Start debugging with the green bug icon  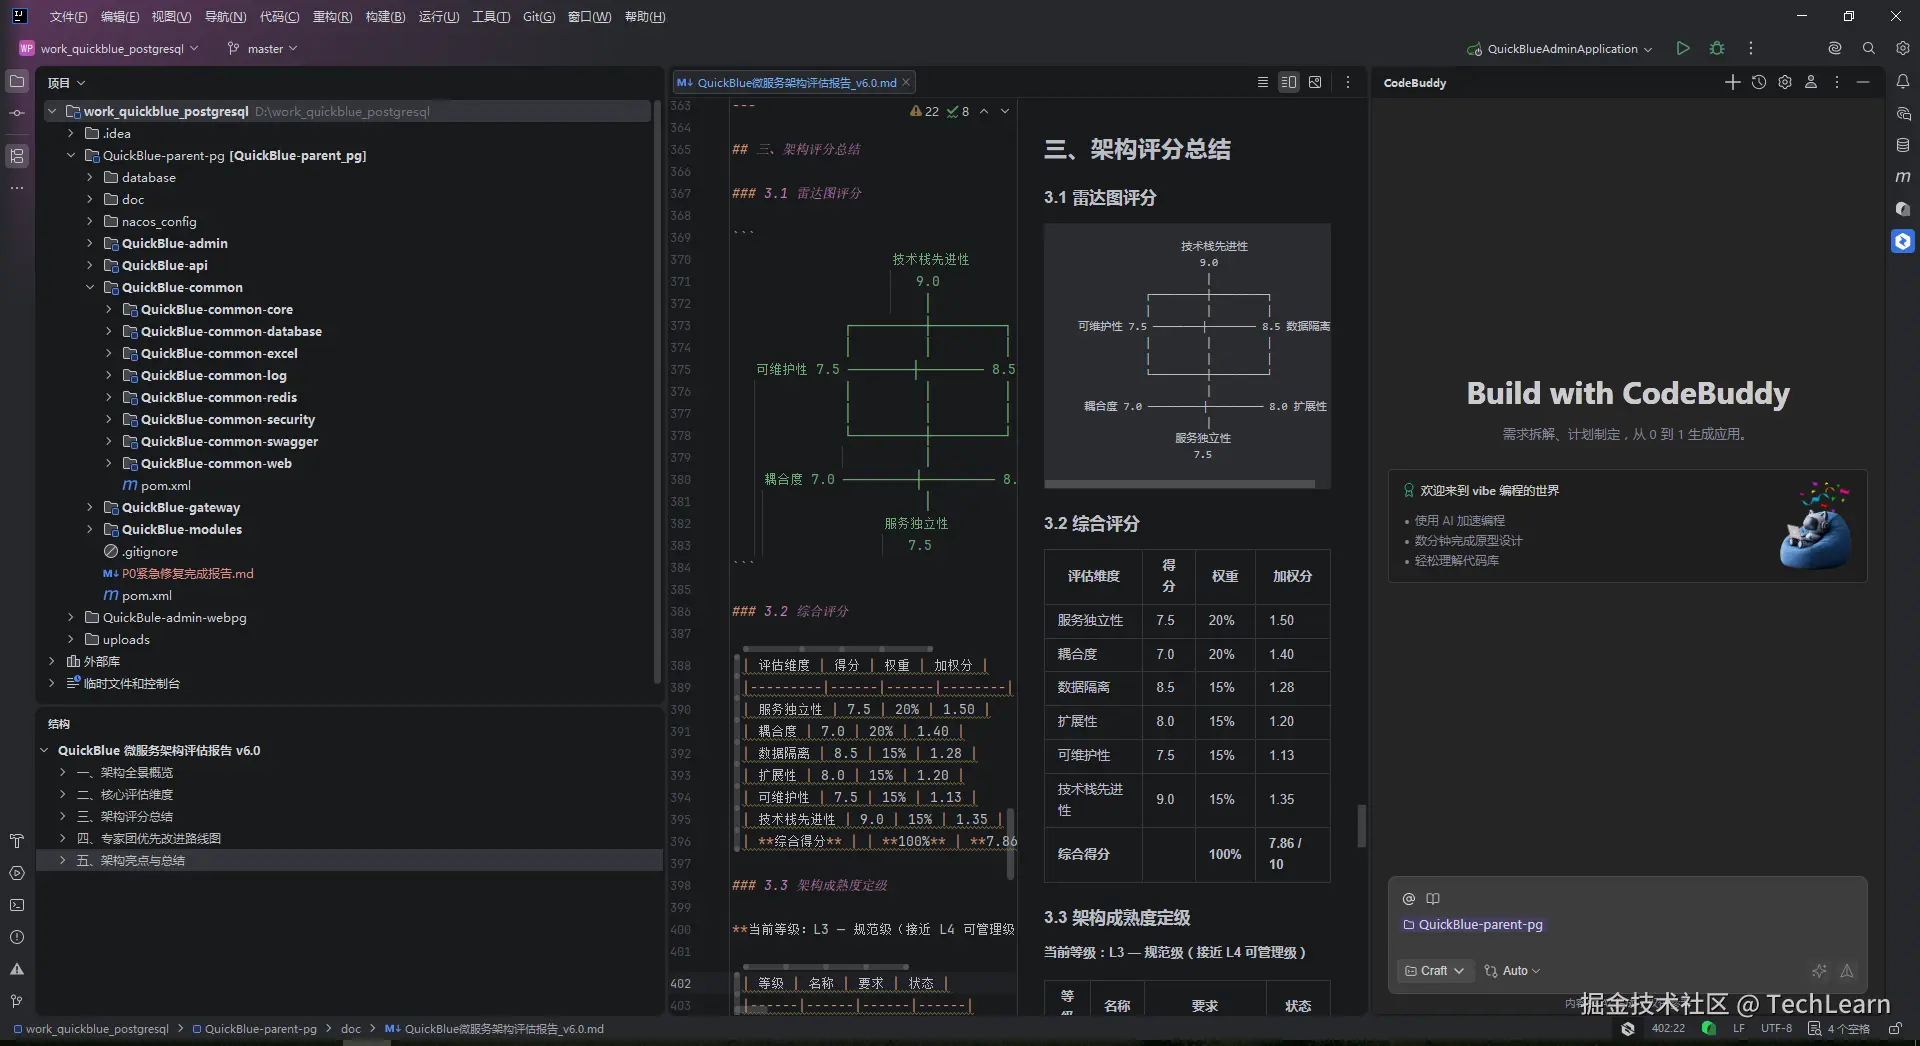pos(1717,48)
